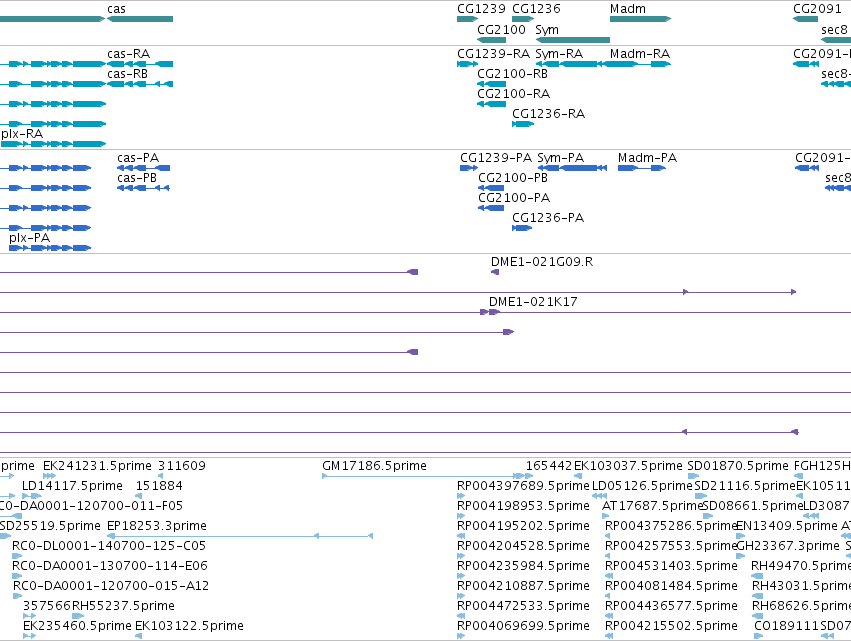Viewport: 851px width, 641px height.
Task: Click the CG1236-RA transcript glyph
Action: [x=523, y=124]
